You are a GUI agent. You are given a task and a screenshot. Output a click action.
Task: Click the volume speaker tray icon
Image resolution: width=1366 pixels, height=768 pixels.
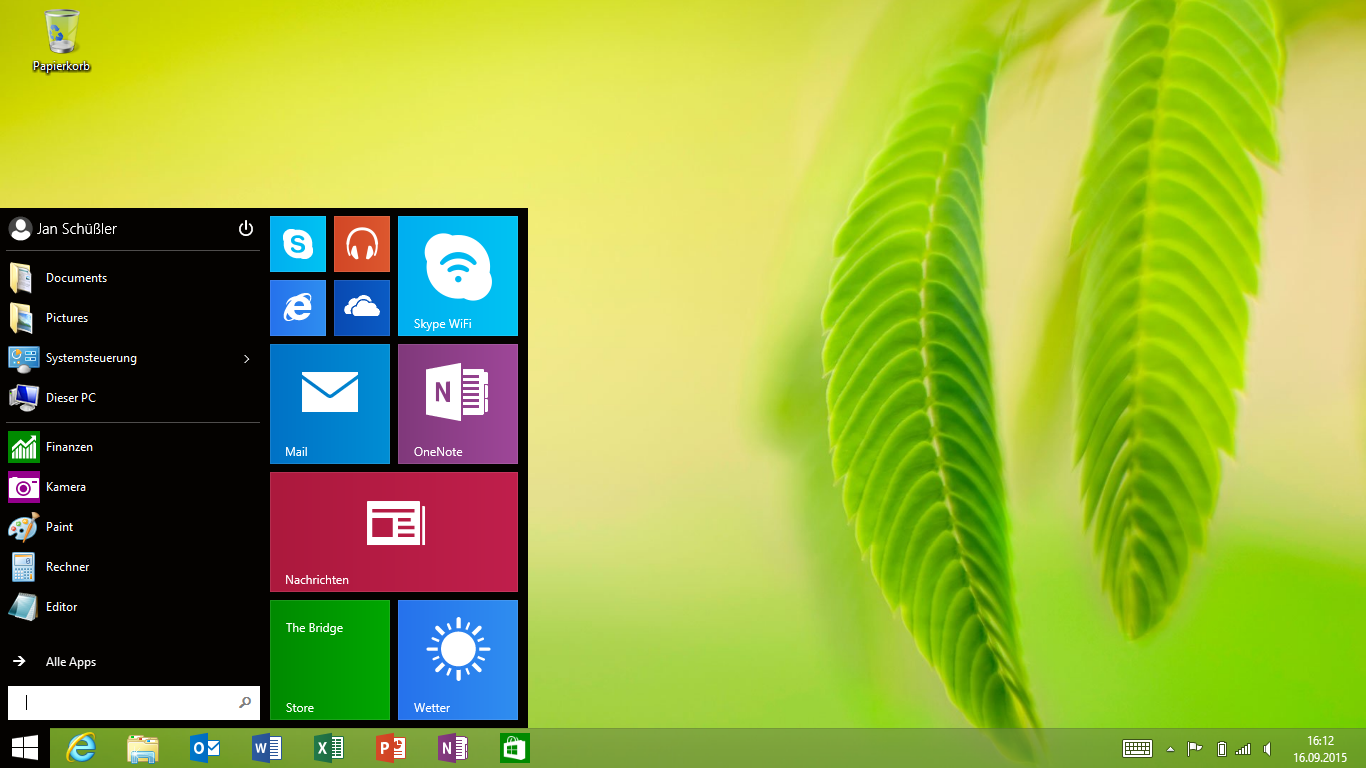pyautogui.click(x=1268, y=748)
